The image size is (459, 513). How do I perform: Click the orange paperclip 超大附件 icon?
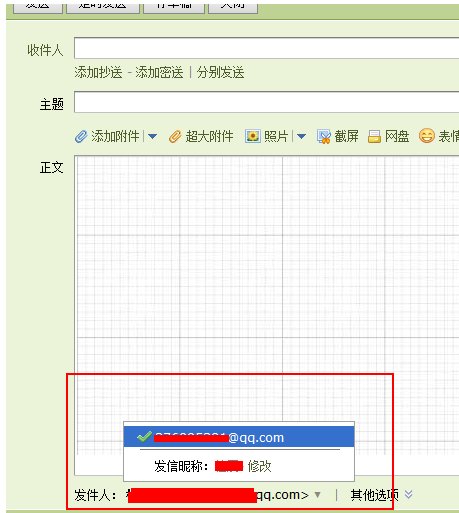coord(175,136)
